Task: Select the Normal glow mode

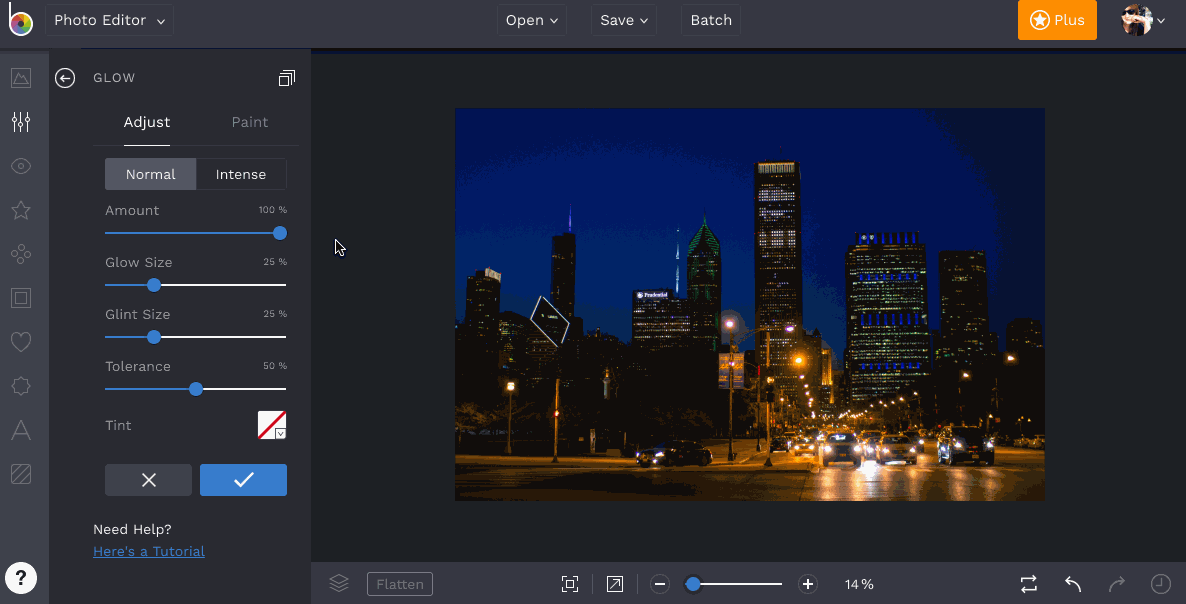Action: [151, 174]
